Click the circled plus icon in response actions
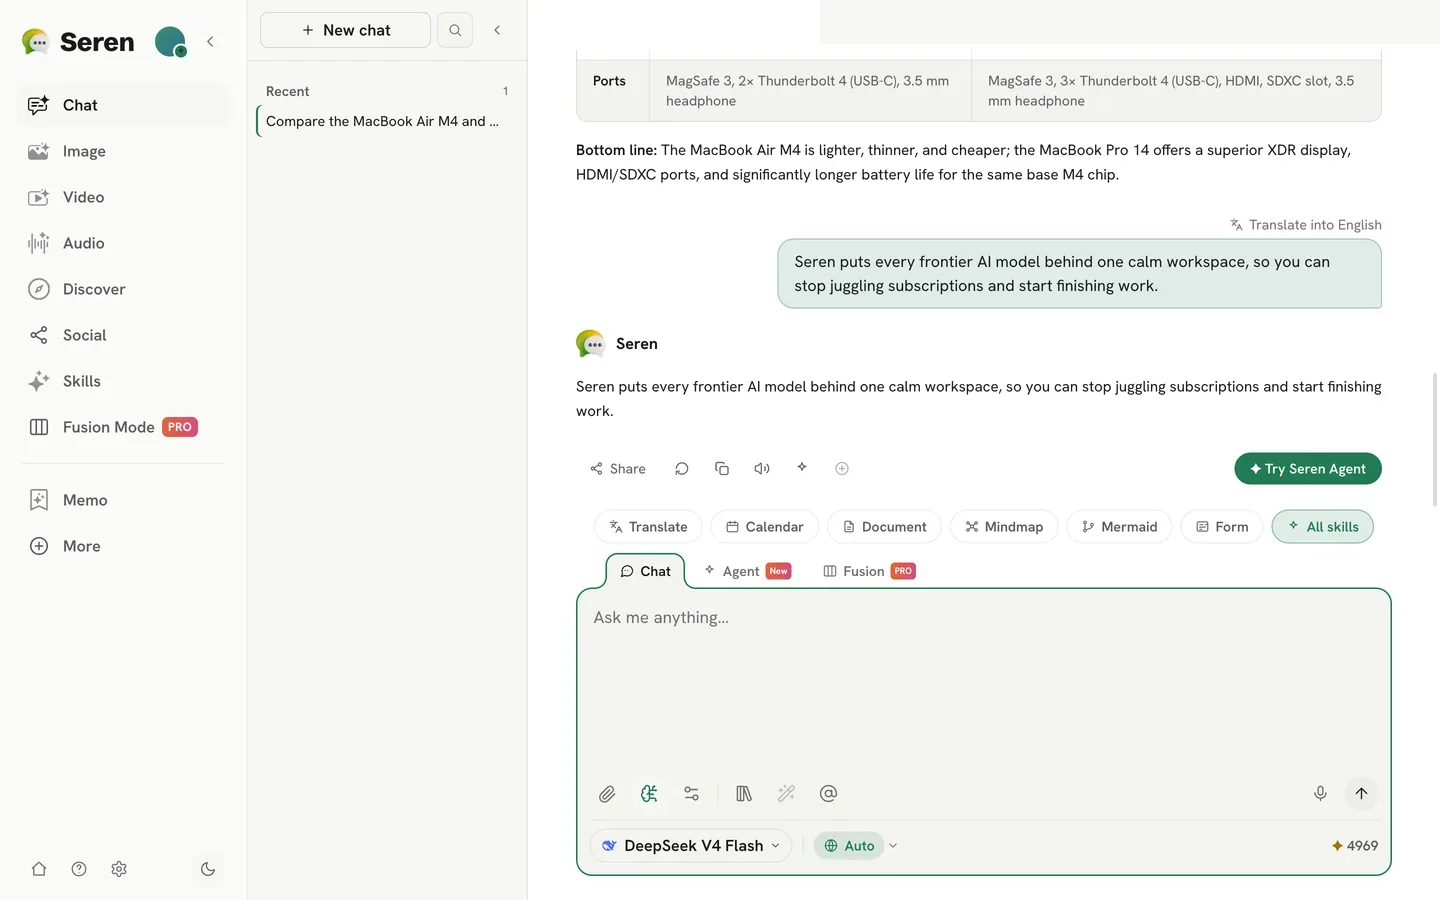The image size is (1440, 900). click(842, 469)
